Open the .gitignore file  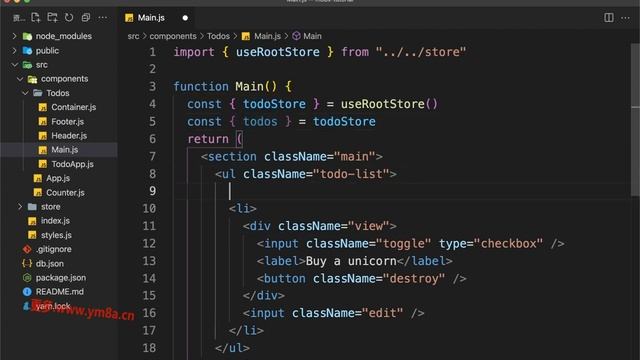pos(53,249)
